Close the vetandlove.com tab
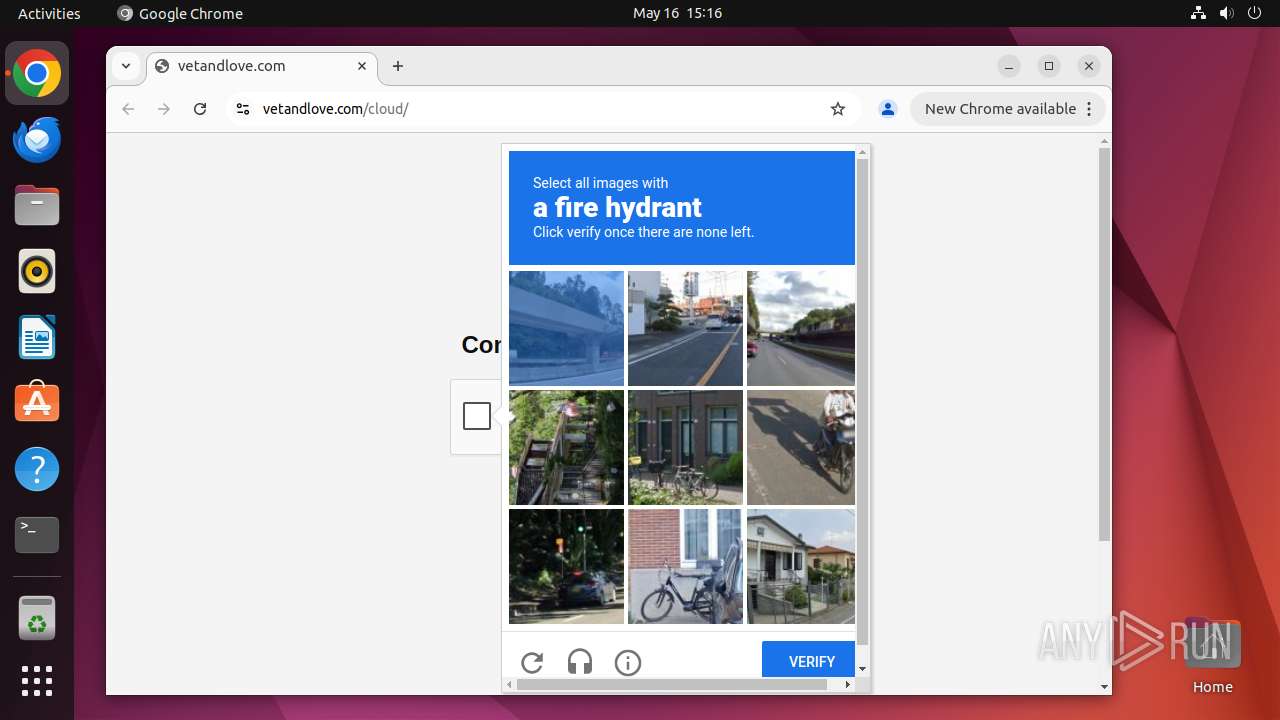Screen dimensions: 1280x720 [362, 66]
